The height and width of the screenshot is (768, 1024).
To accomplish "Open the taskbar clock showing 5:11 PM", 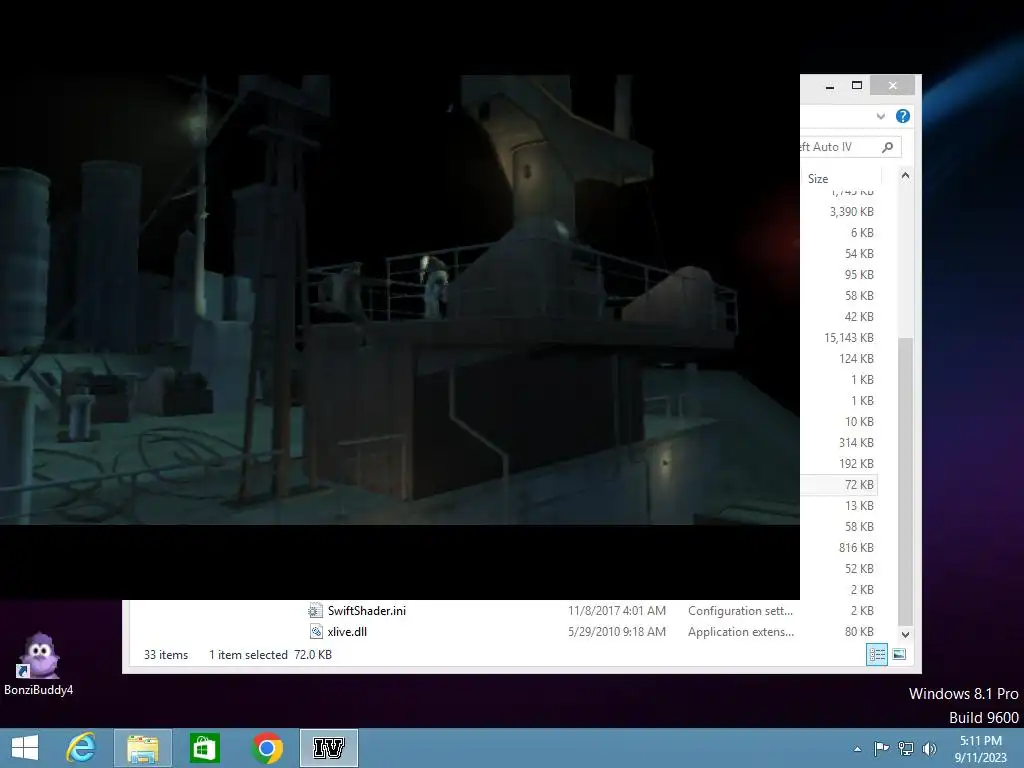I will [x=980, y=748].
